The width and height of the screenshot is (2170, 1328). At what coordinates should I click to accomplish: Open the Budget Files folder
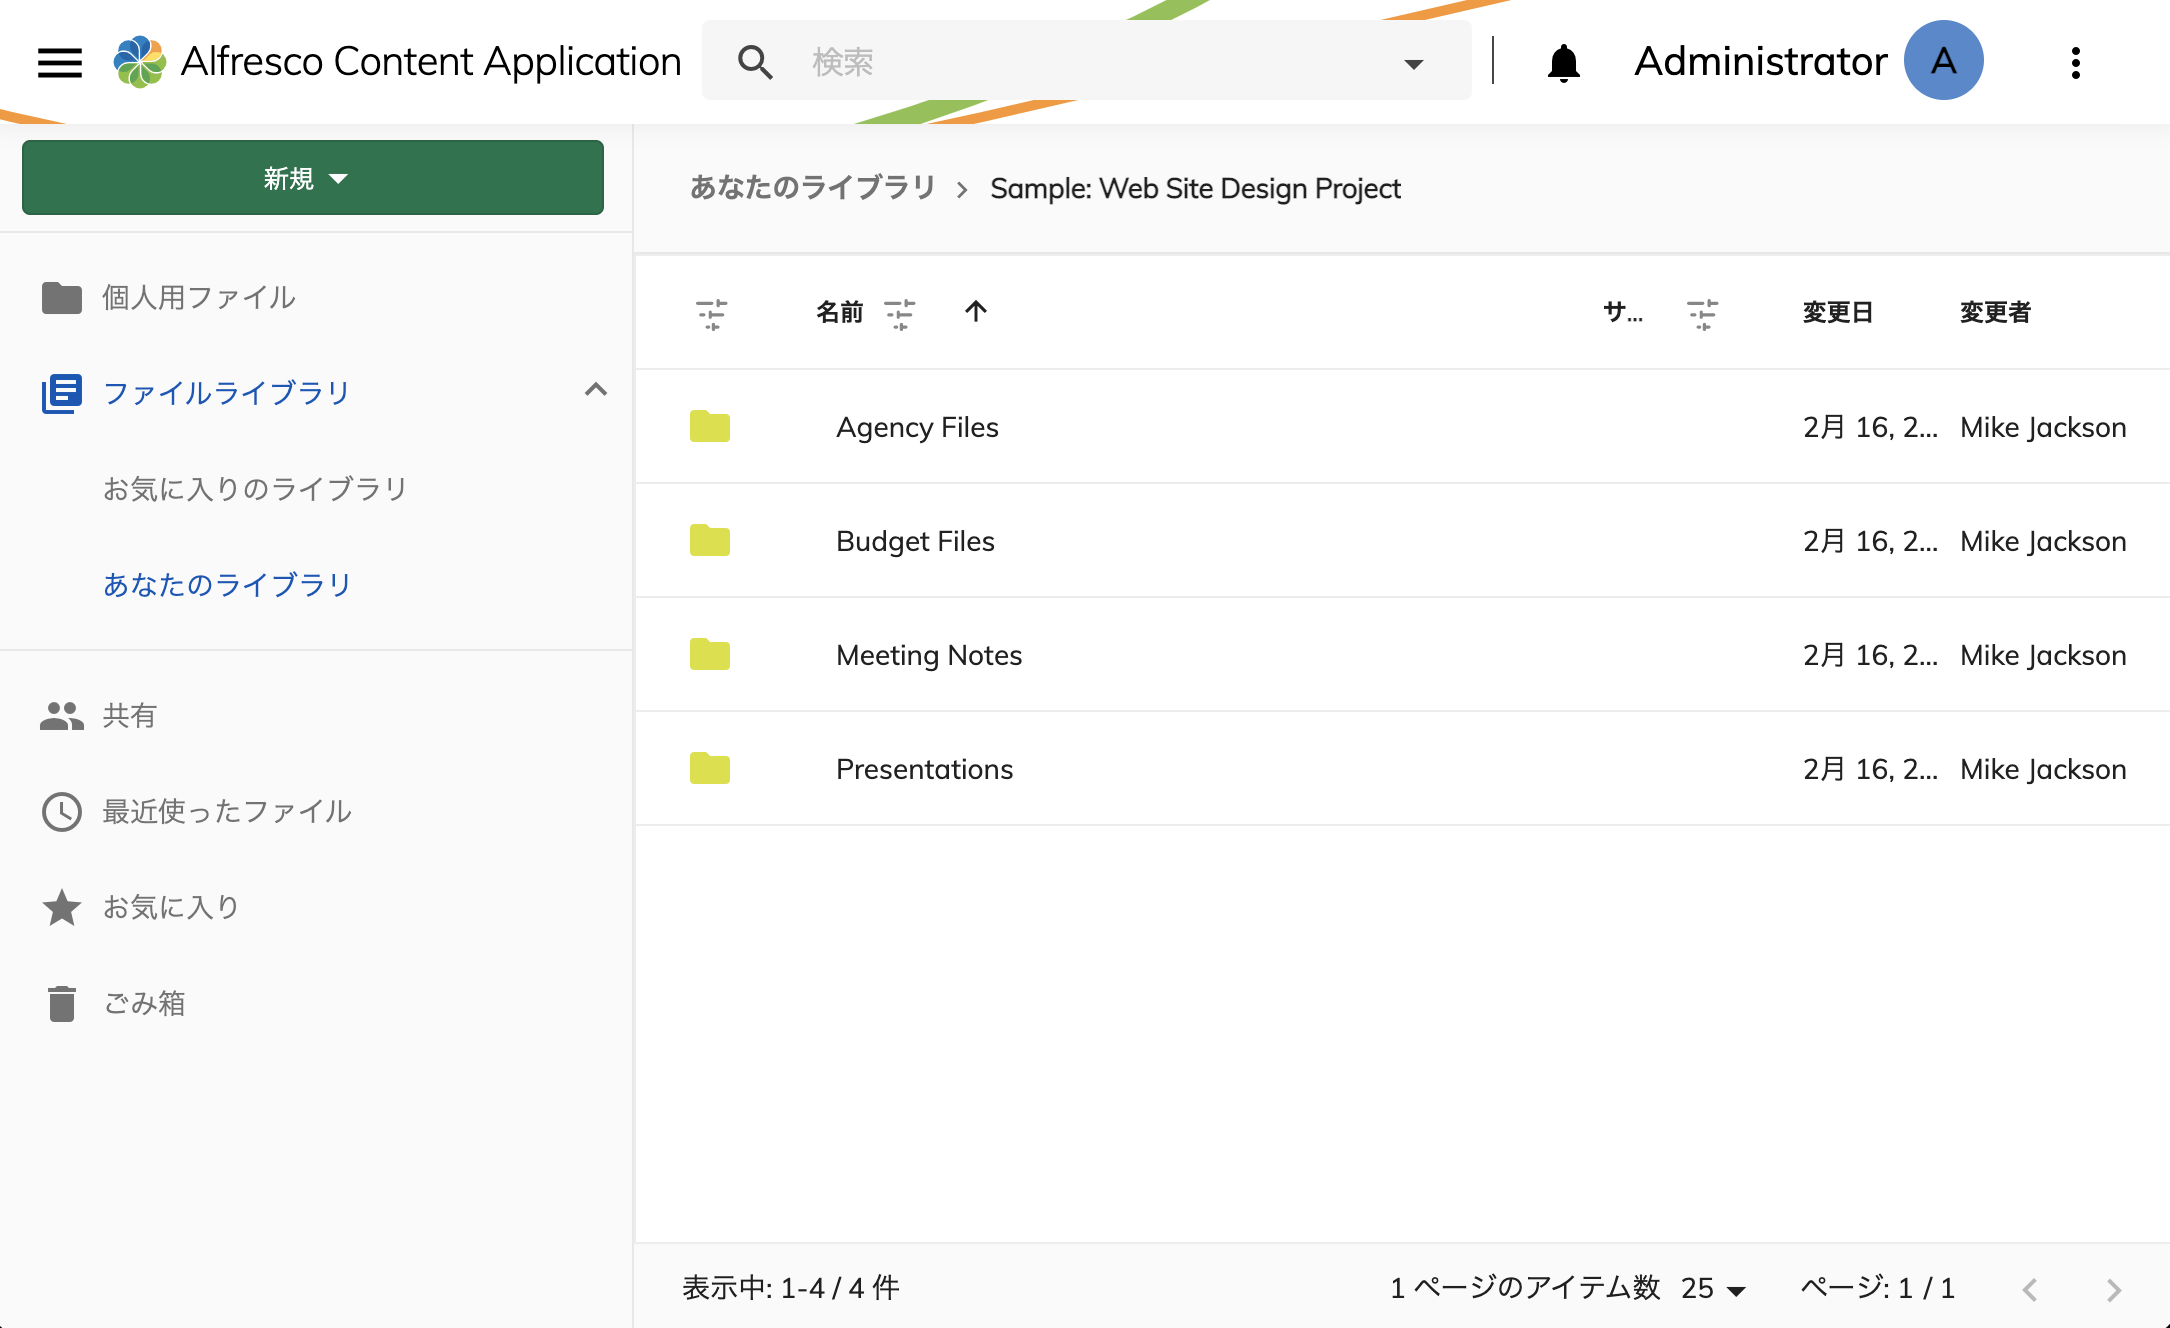pyautogui.click(x=914, y=541)
